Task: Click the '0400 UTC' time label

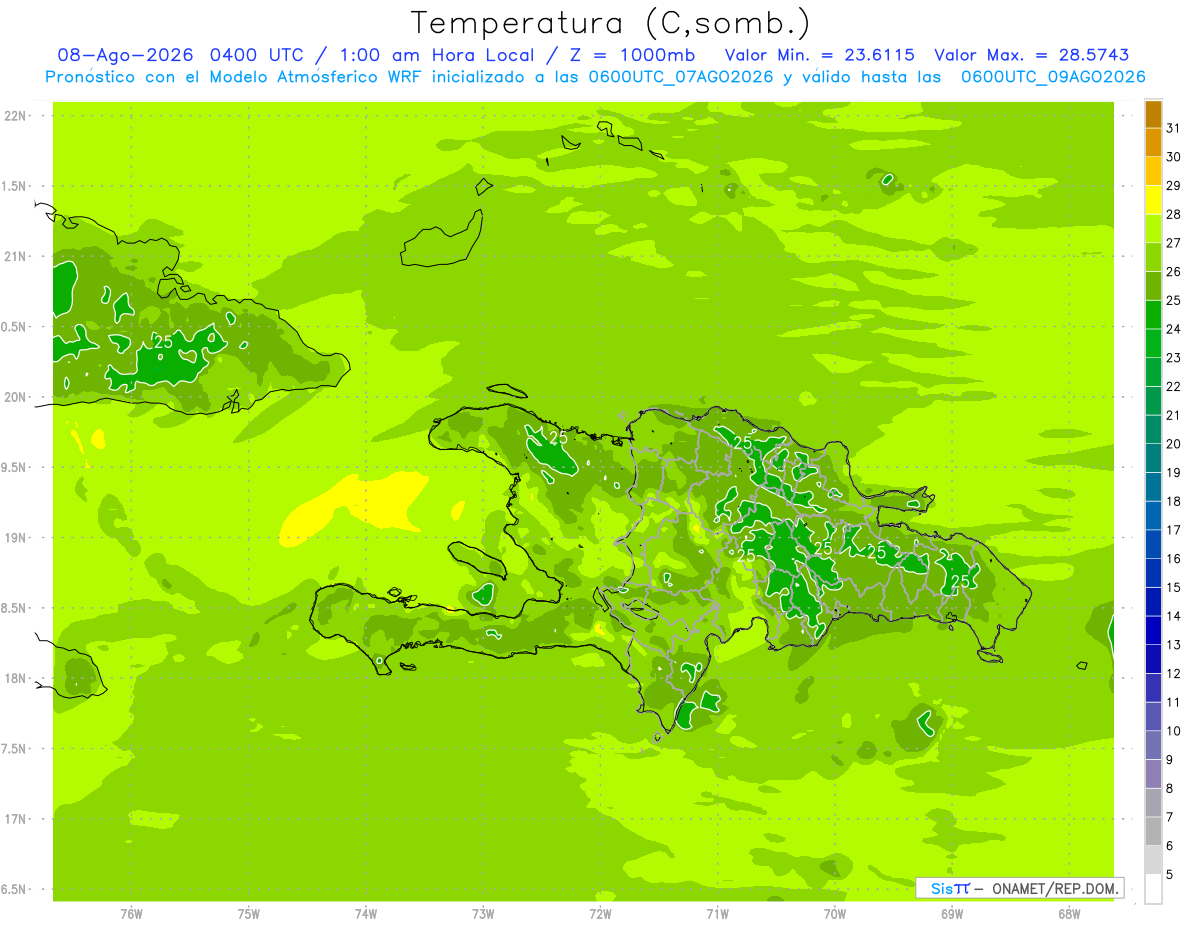Action: coord(259,55)
